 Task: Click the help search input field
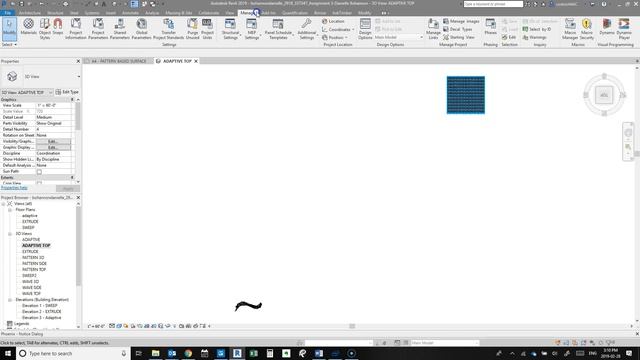coord(493,4)
